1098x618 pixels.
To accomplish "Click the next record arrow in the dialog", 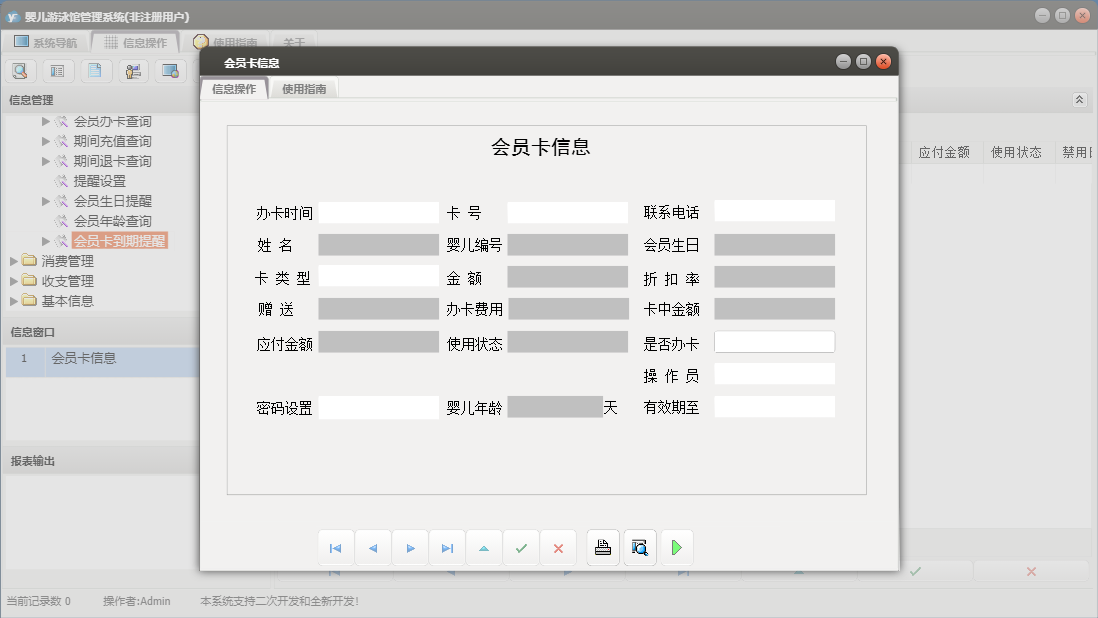I will pos(410,547).
